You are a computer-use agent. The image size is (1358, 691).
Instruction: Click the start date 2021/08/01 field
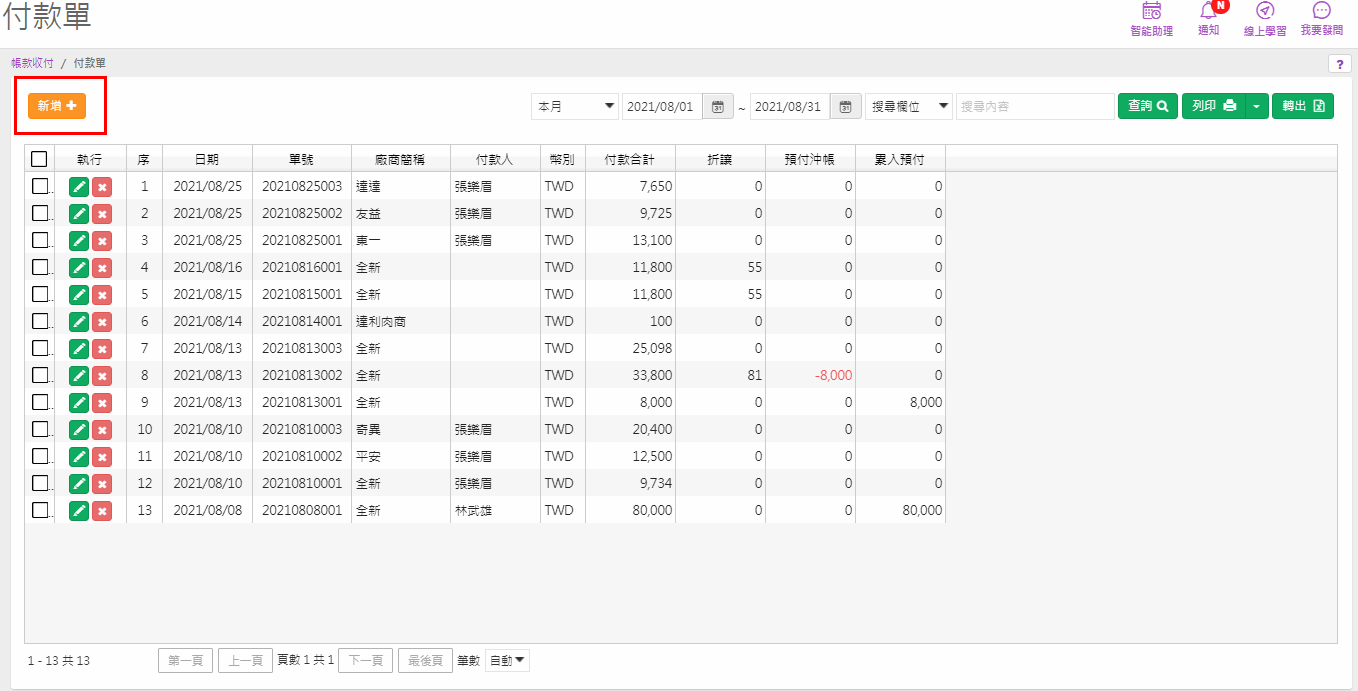click(x=662, y=106)
